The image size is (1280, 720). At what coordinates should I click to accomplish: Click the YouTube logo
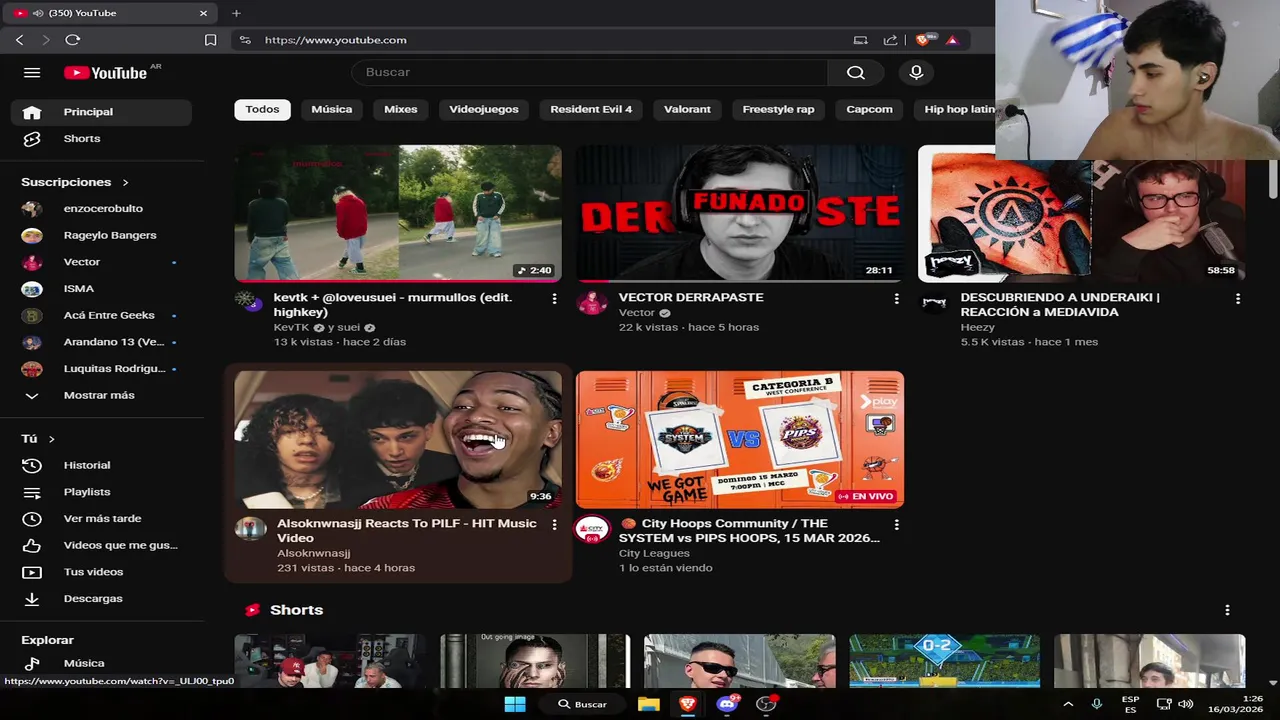[106, 72]
